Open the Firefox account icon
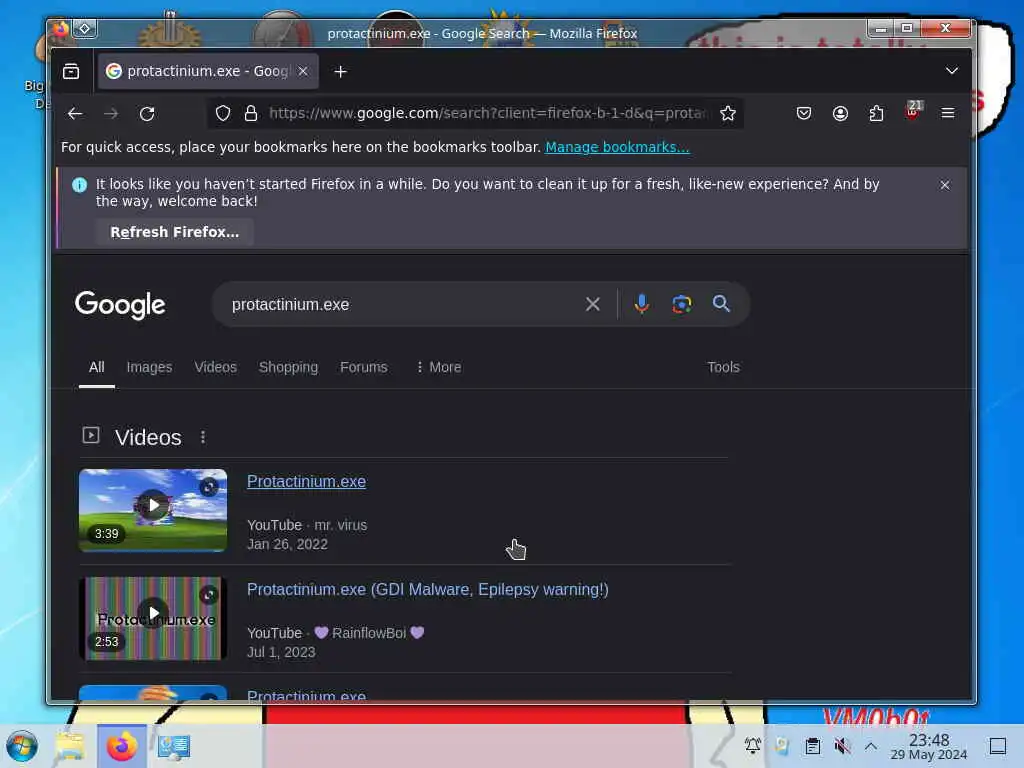Viewport: 1024px width, 768px height. [x=840, y=114]
